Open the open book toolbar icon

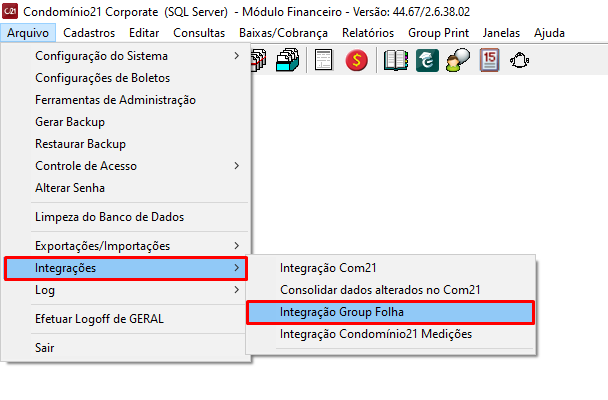pos(396,61)
